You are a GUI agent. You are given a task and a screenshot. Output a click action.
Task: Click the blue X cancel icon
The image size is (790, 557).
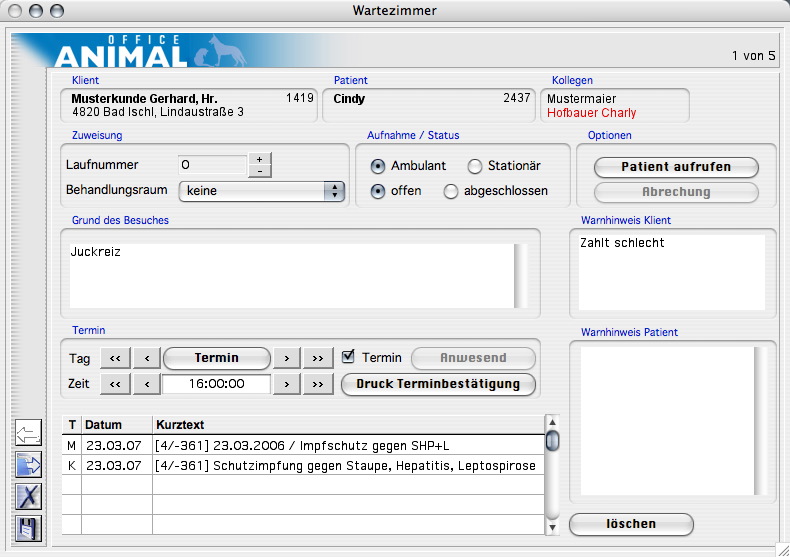(x=29, y=495)
